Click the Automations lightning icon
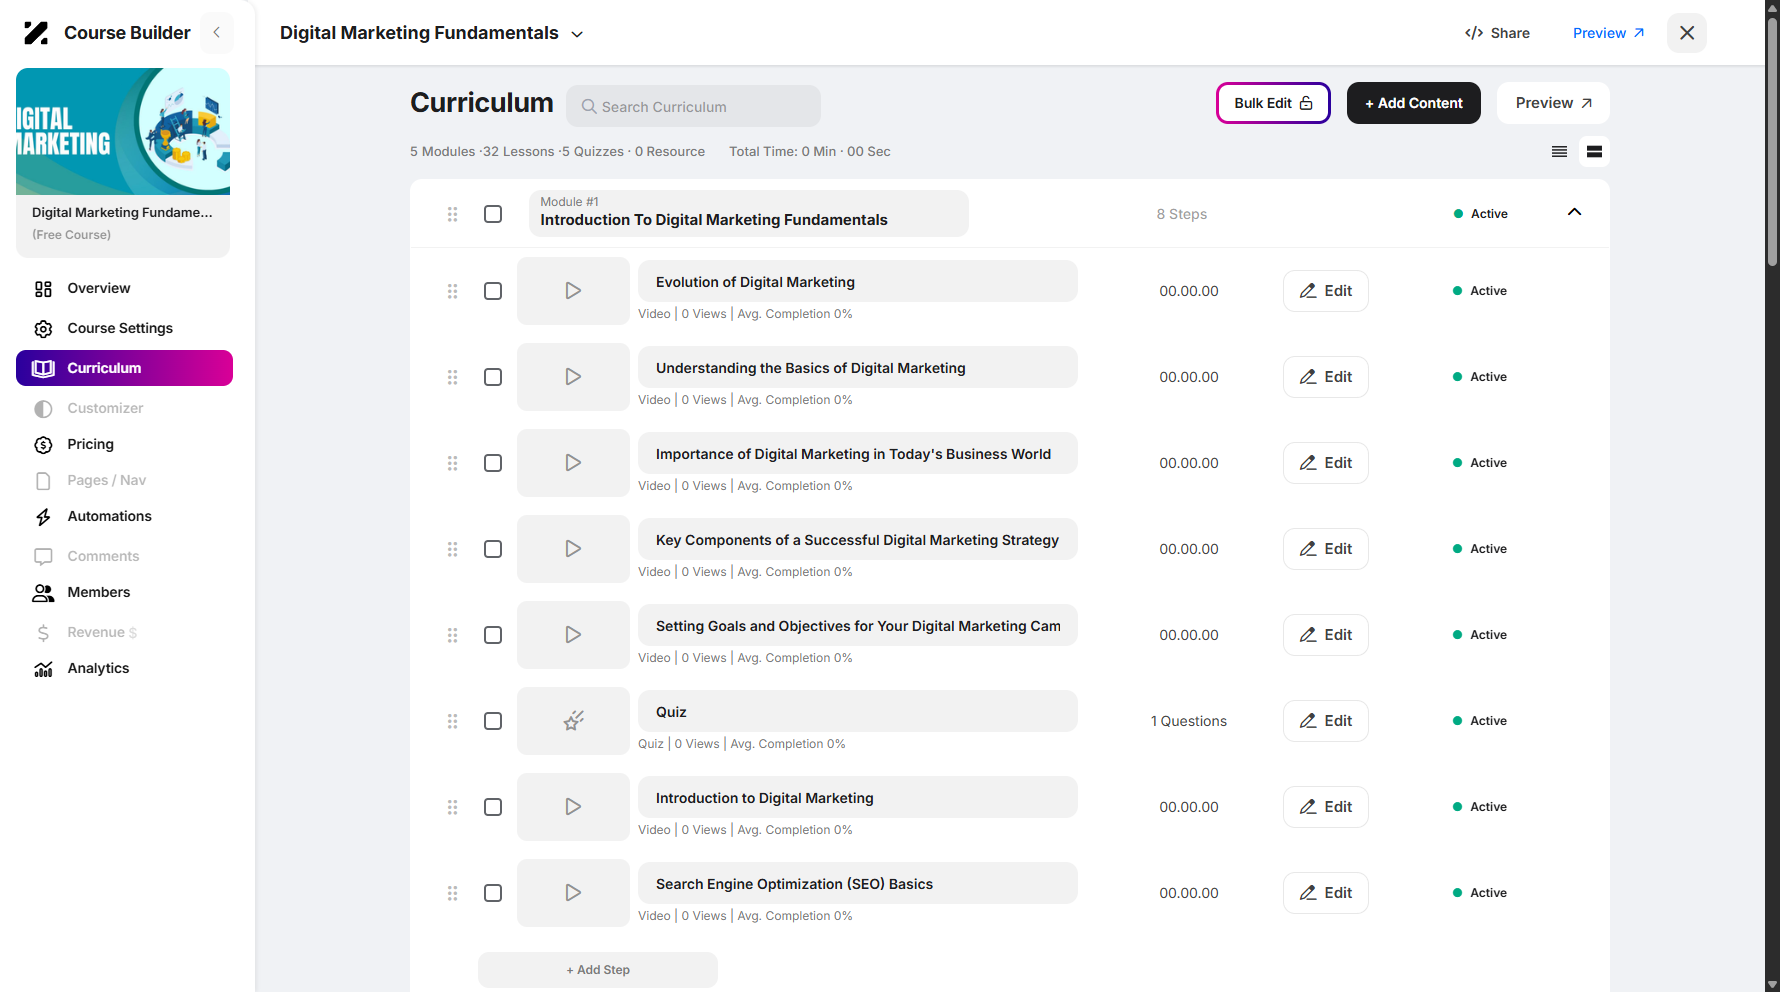Image resolution: width=1780 pixels, height=992 pixels. pos(43,517)
